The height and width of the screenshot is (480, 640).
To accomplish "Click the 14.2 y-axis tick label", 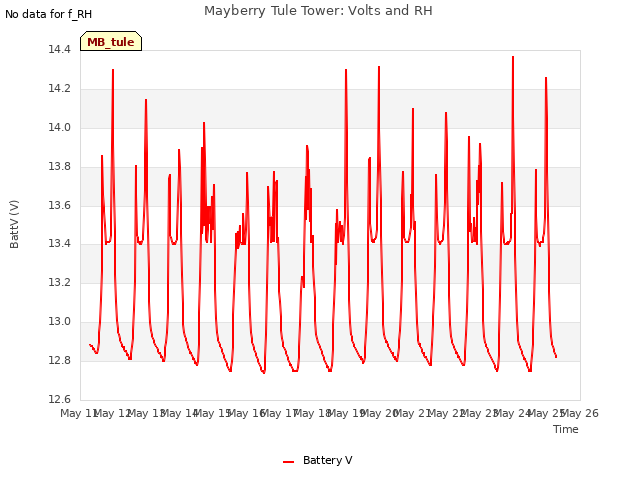I will pyautogui.click(x=60, y=89).
